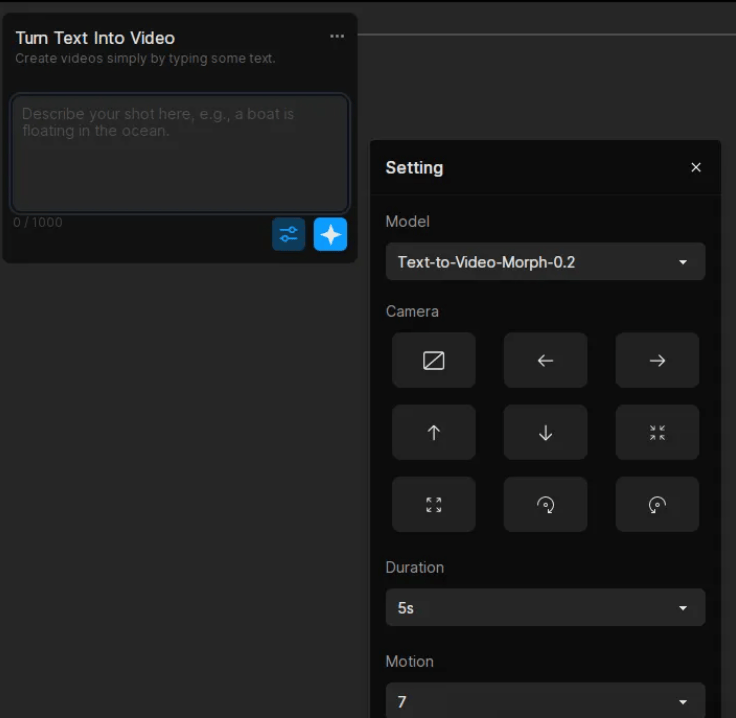Select the clockwise rotation camera option
Viewport: 736px width, 718px height.
[545, 504]
